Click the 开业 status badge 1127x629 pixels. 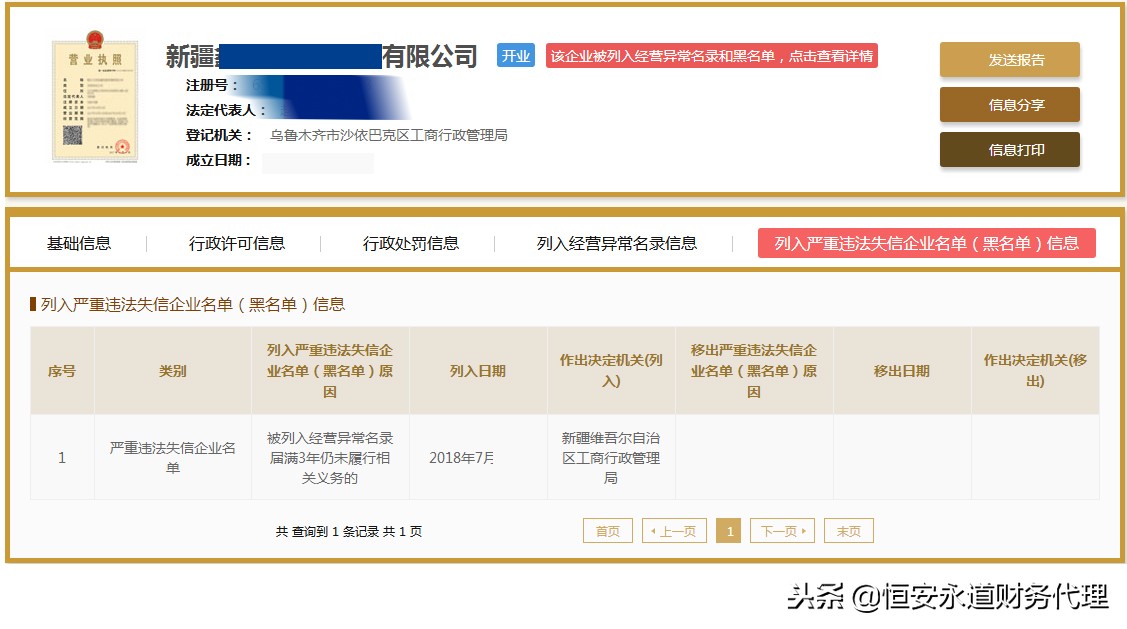point(515,56)
